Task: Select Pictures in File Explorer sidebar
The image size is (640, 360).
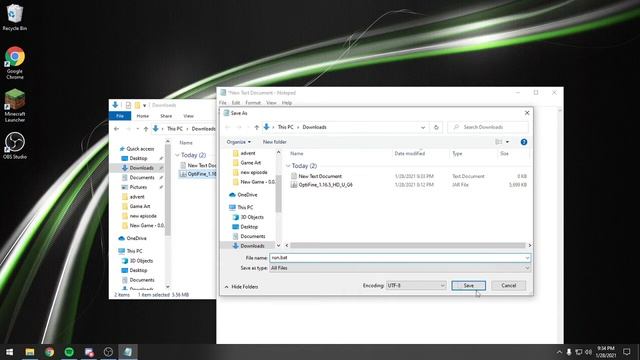Action: (x=138, y=187)
